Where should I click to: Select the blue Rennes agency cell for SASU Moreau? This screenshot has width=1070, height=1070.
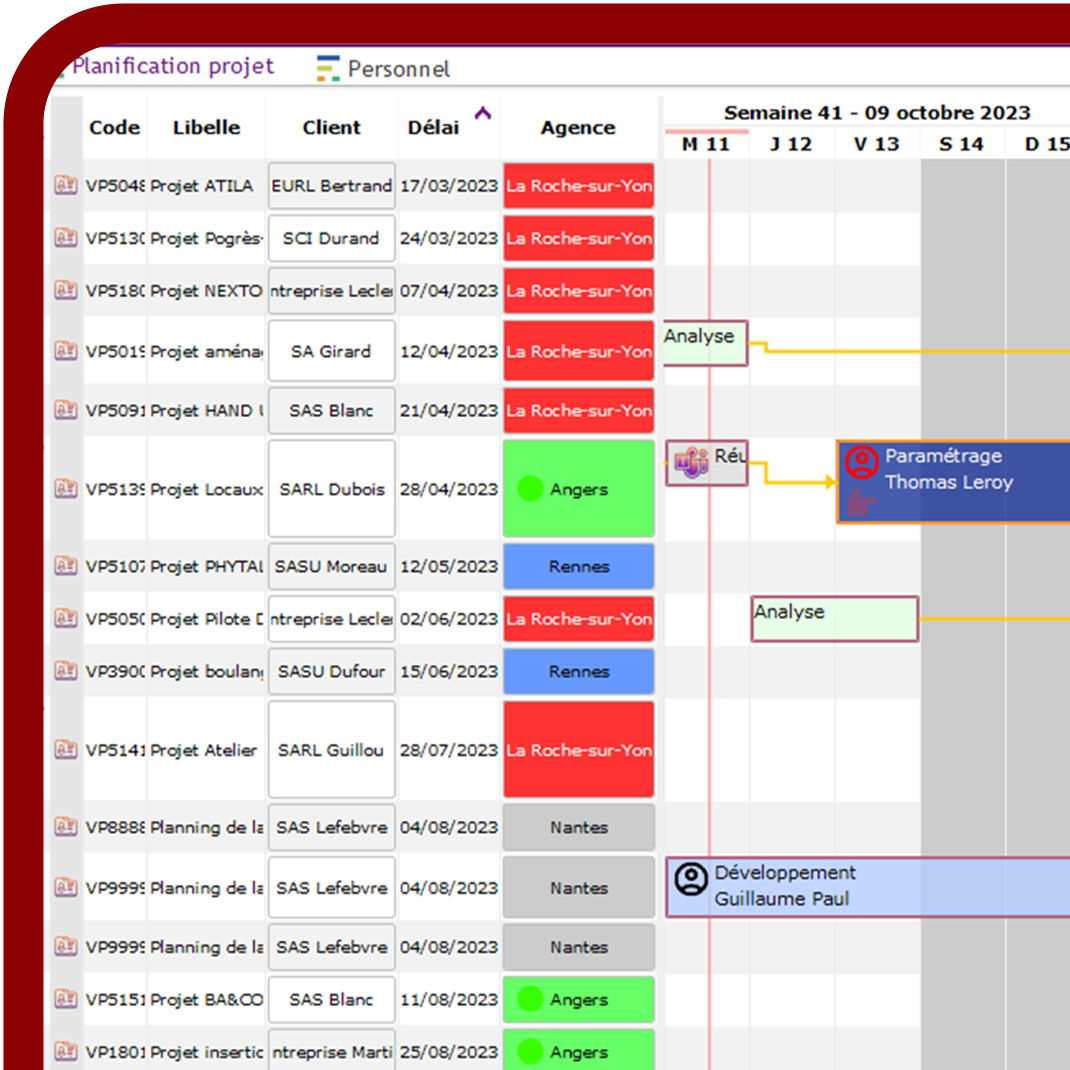[x=578, y=567]
